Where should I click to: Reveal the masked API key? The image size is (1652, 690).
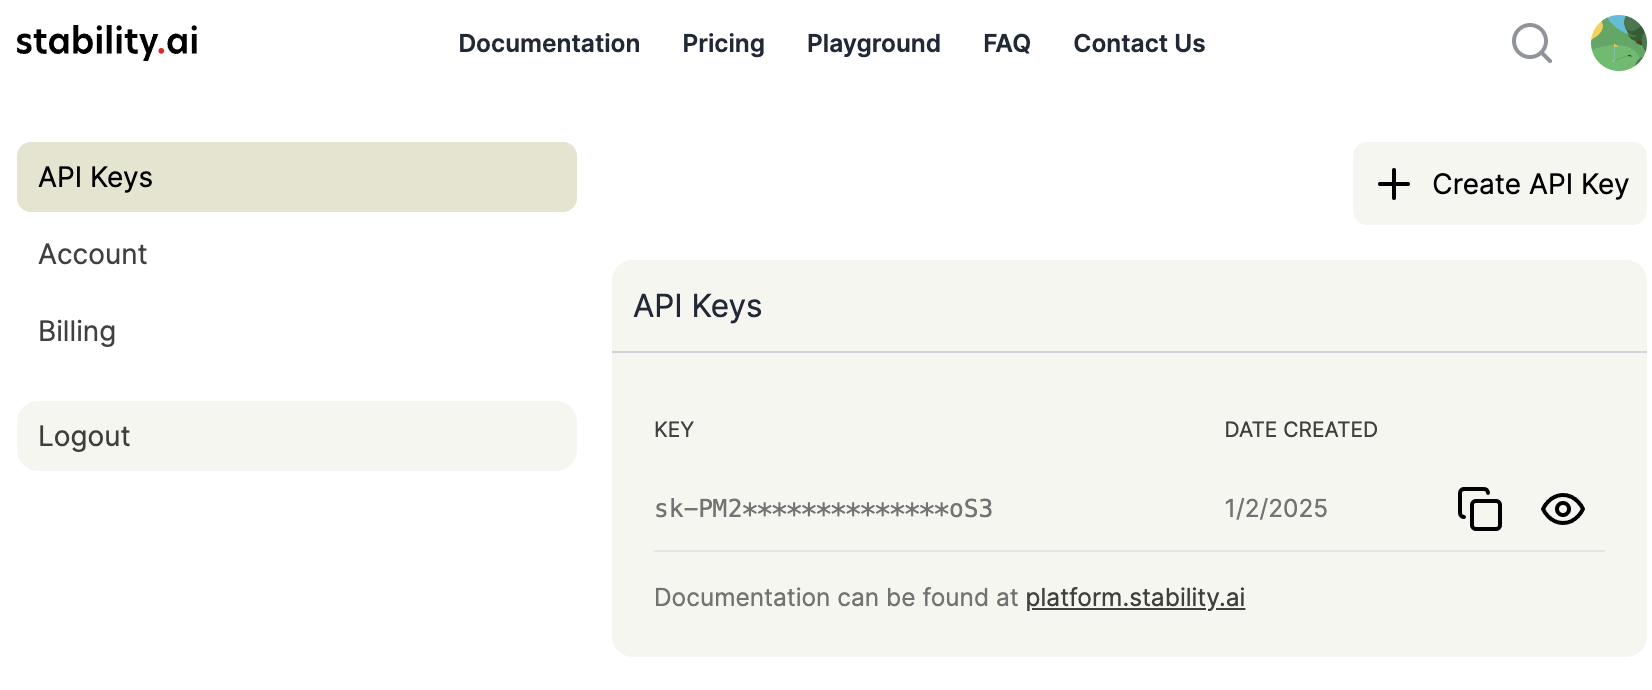1562,509
